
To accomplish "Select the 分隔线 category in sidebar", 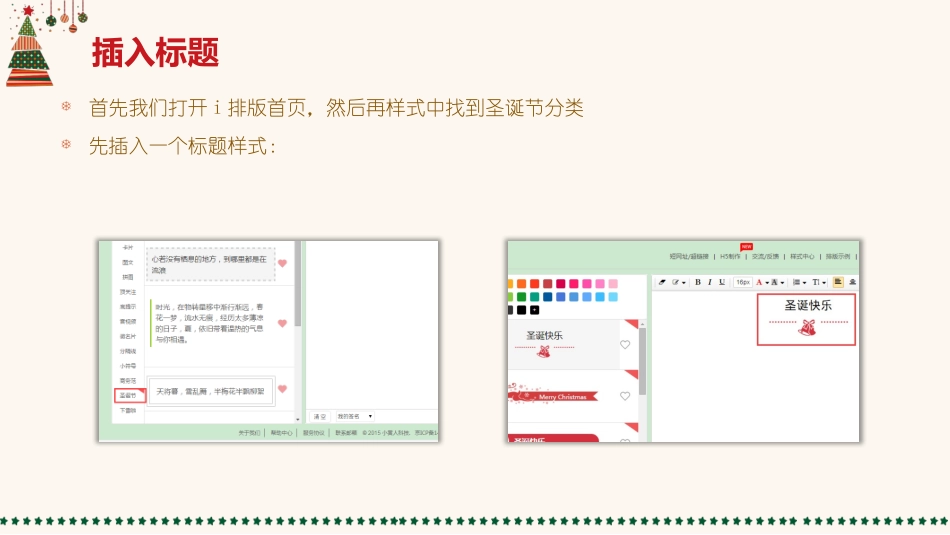I will coord(128,351).
